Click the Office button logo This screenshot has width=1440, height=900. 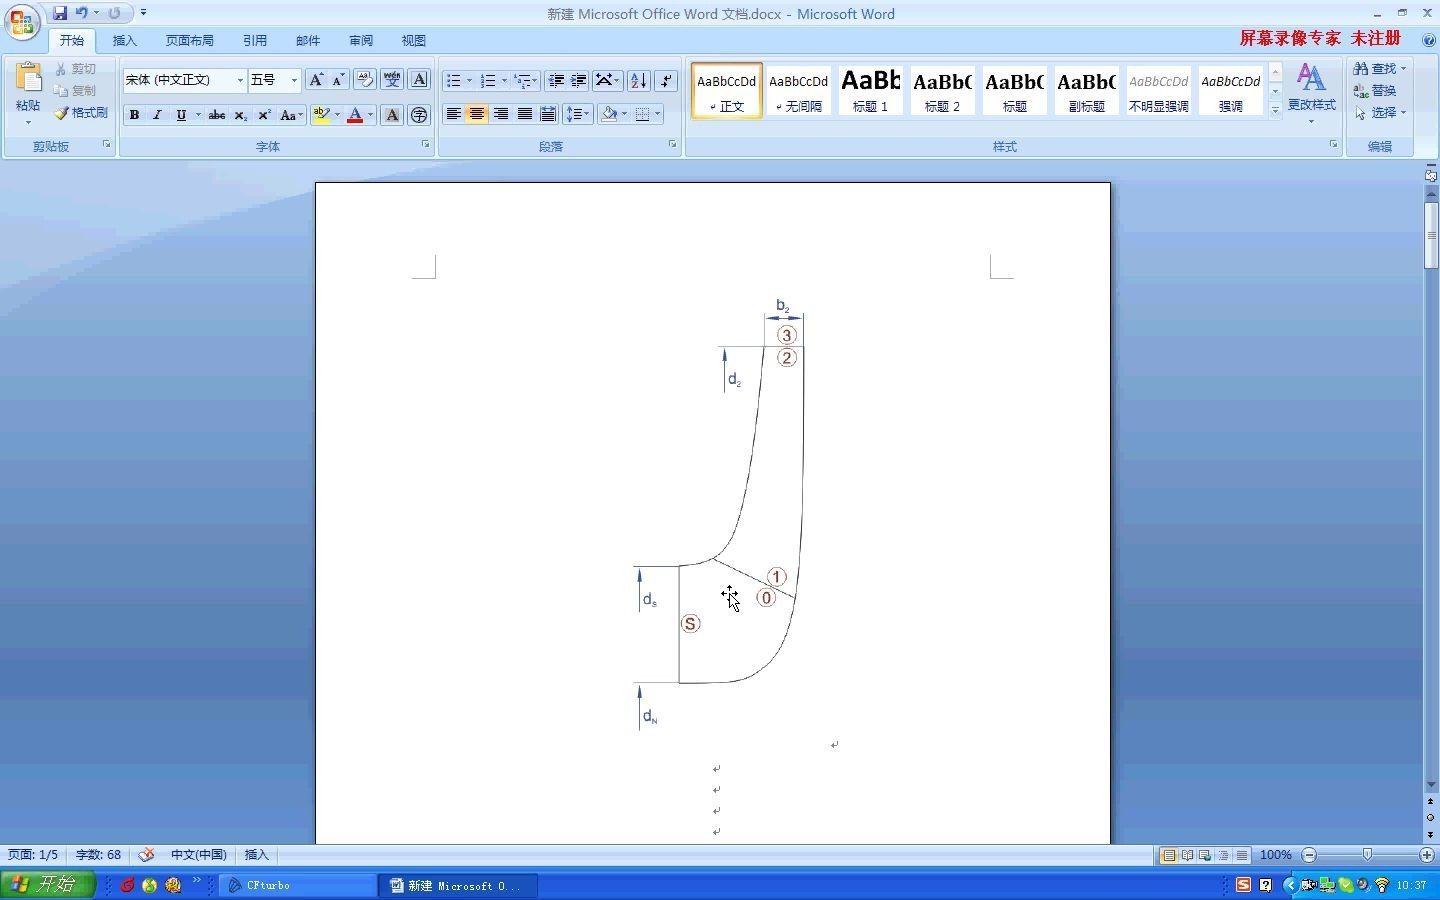coord(22,22)
